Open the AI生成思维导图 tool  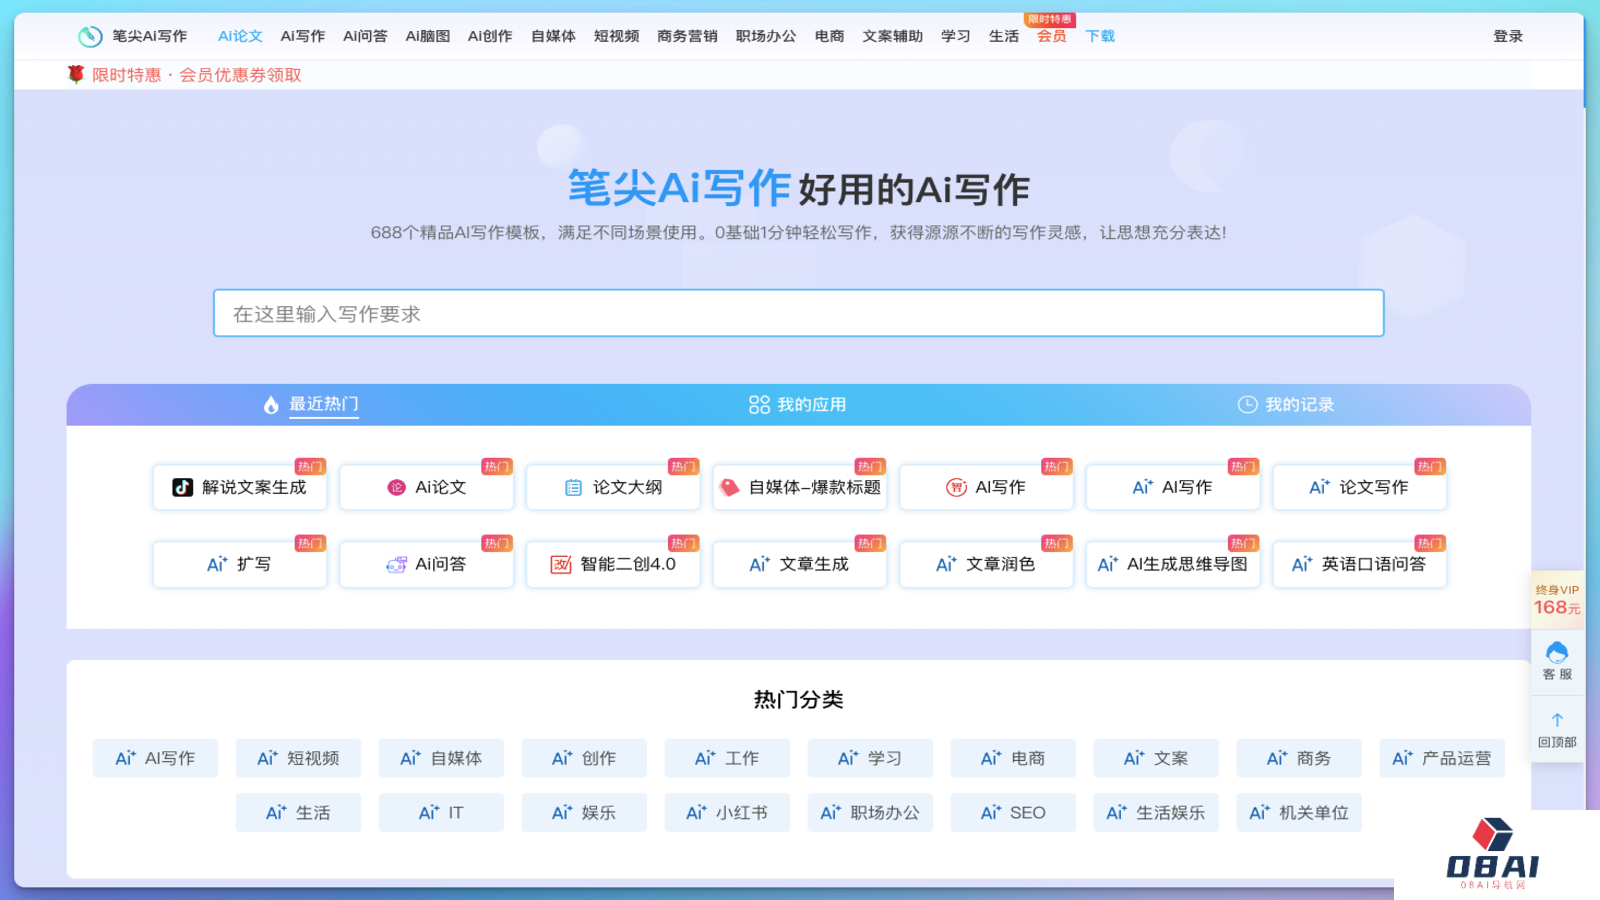click(x=1172, y=564)
